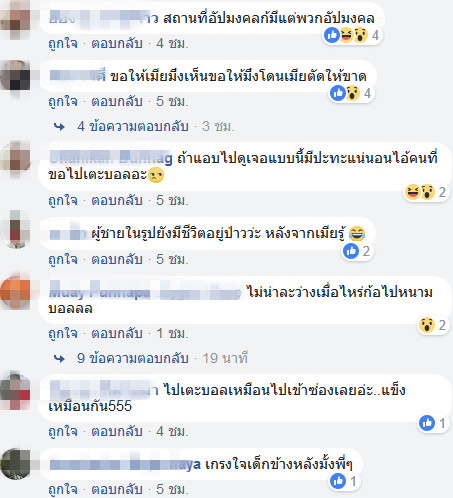Click the haha emoji on first comment reactions

pyautogui.click(x=346, y=35)
